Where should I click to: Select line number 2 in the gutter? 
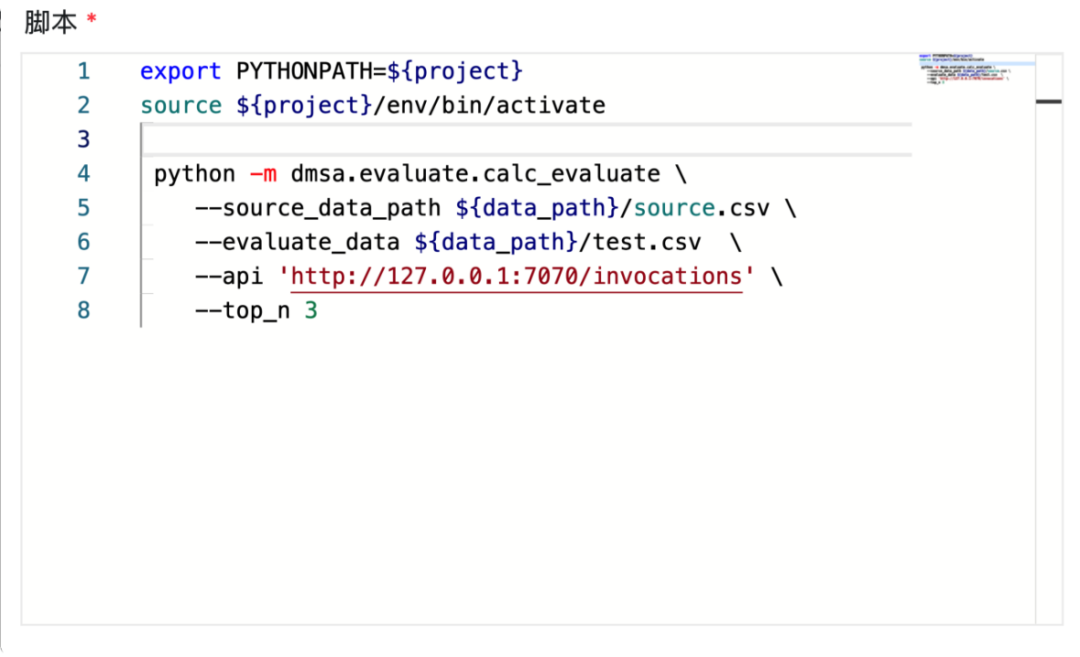tap(82, 106)
